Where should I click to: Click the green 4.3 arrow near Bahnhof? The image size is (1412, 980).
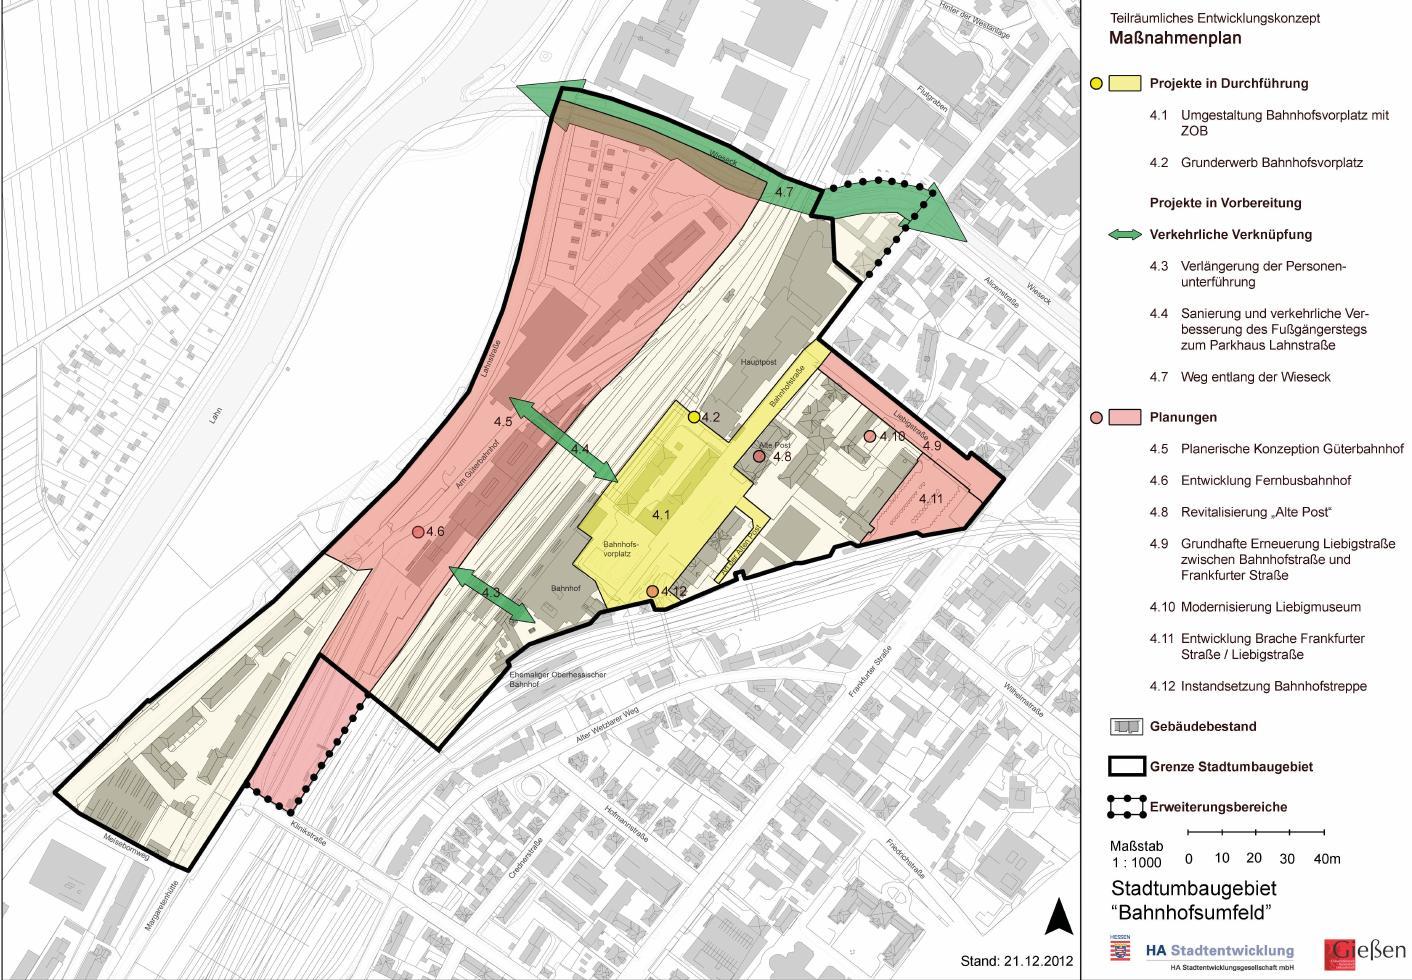(490, 593)
